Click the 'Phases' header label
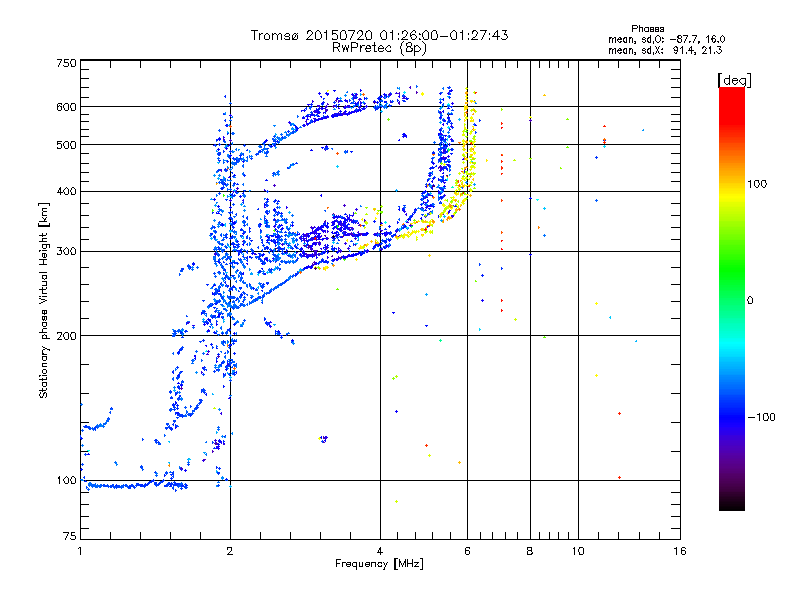 click(647, 29)
